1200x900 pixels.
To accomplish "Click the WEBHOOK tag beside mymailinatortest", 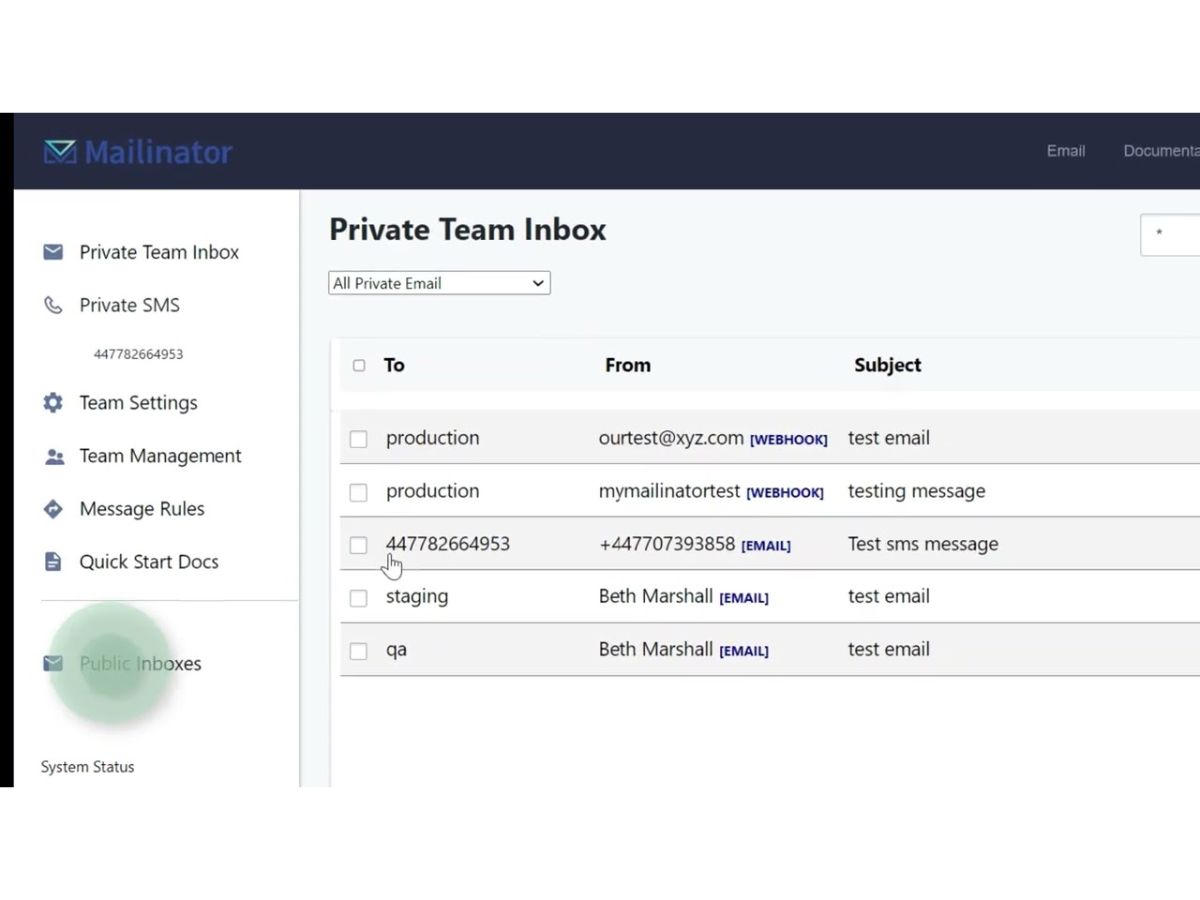I will pos(785,493).
